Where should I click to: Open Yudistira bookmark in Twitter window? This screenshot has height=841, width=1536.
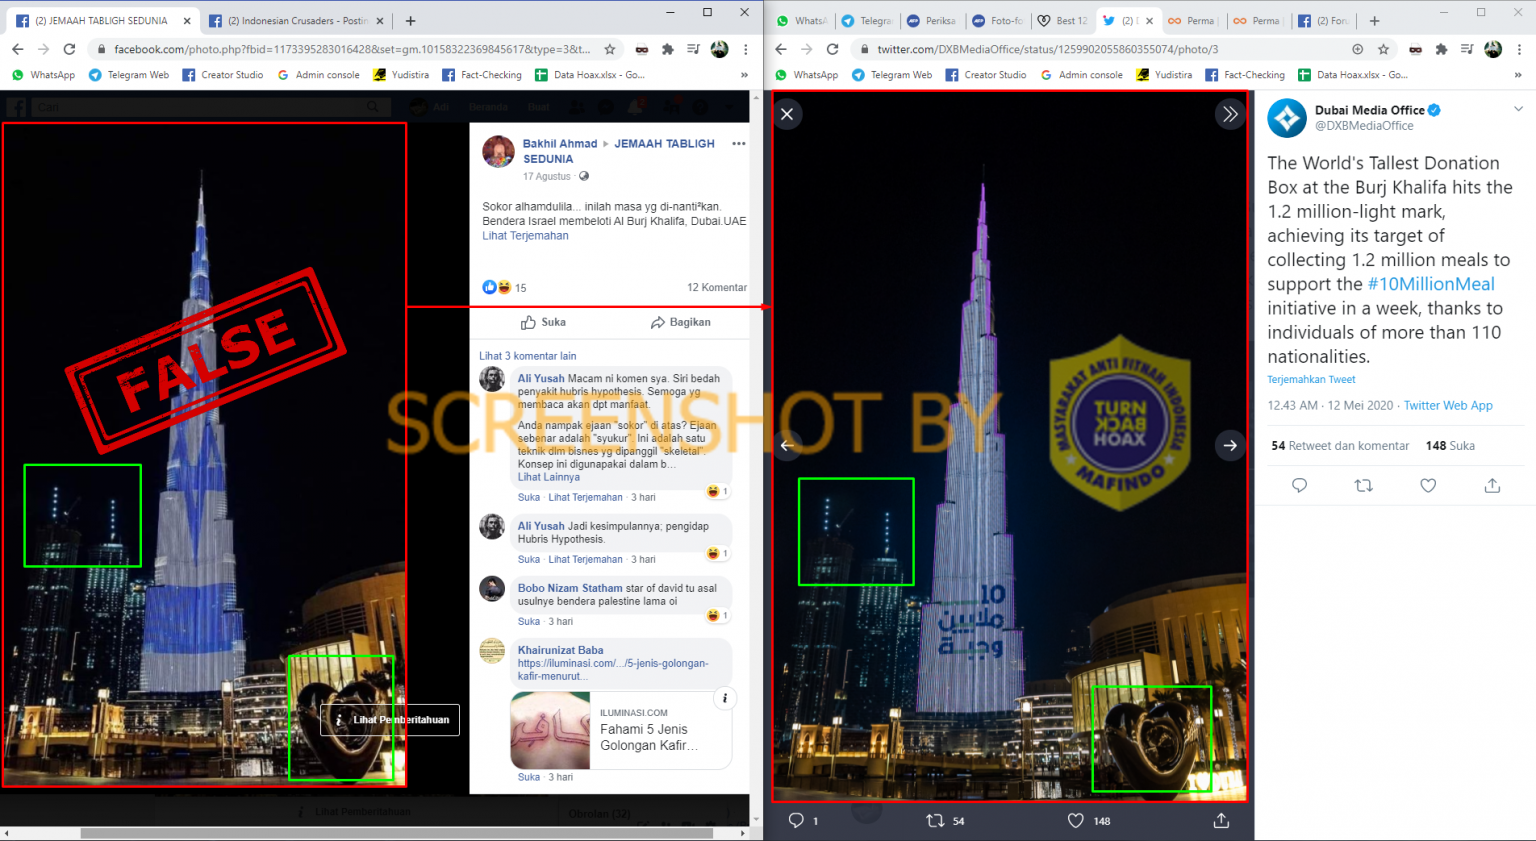point(1164,75)
